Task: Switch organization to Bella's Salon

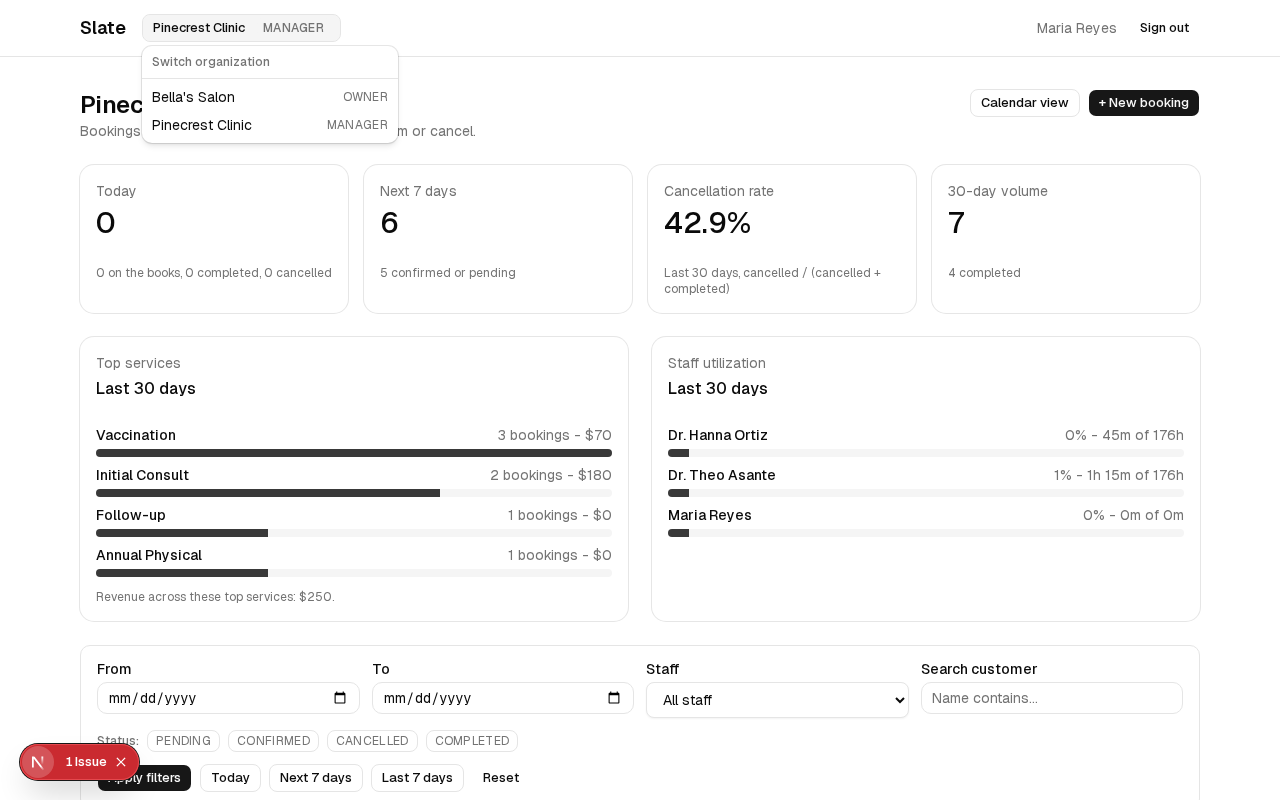Action: [x=270, y=97]
